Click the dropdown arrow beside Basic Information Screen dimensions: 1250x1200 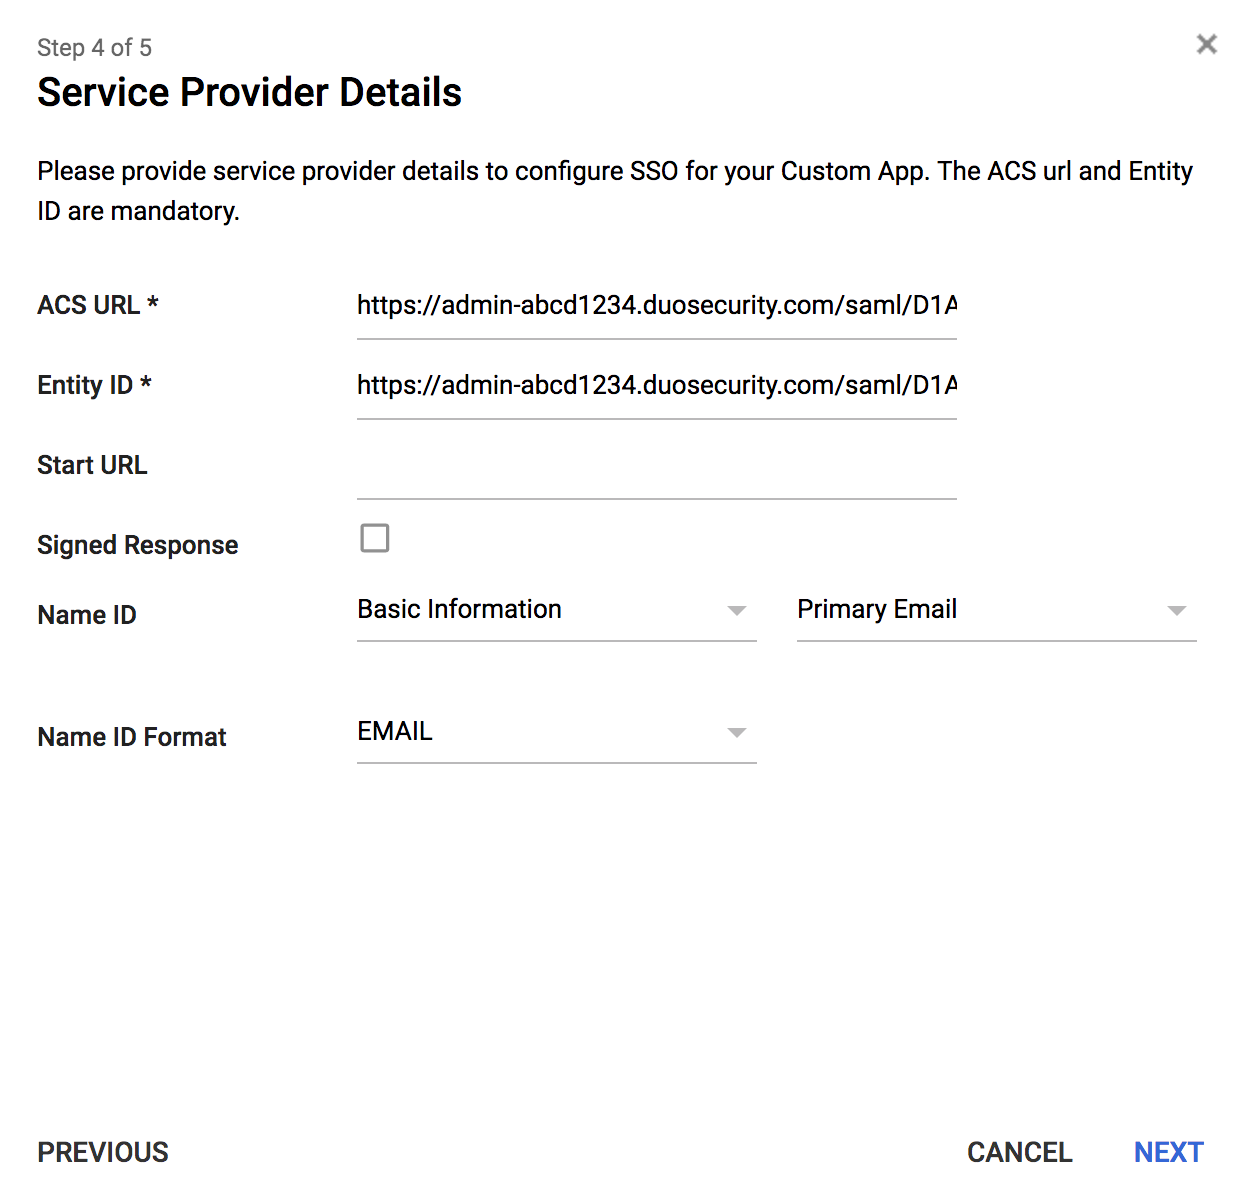(x=737, y=609)
